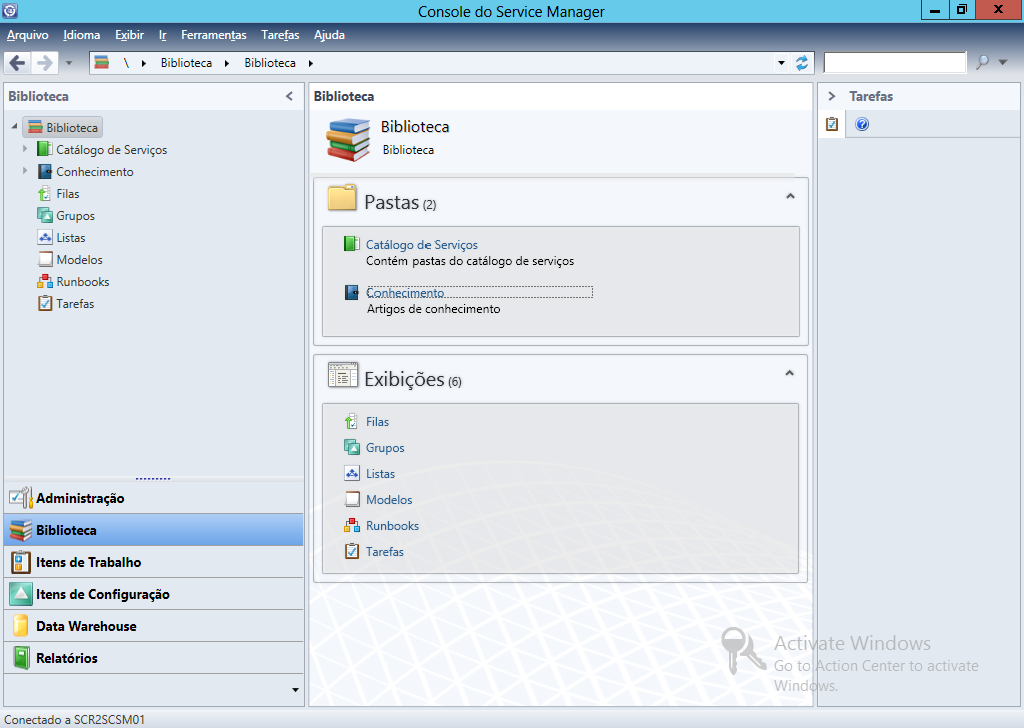Screen dimensions: 1024x728
Task: Click the books icon in the address bar
Action: [101, 63]
